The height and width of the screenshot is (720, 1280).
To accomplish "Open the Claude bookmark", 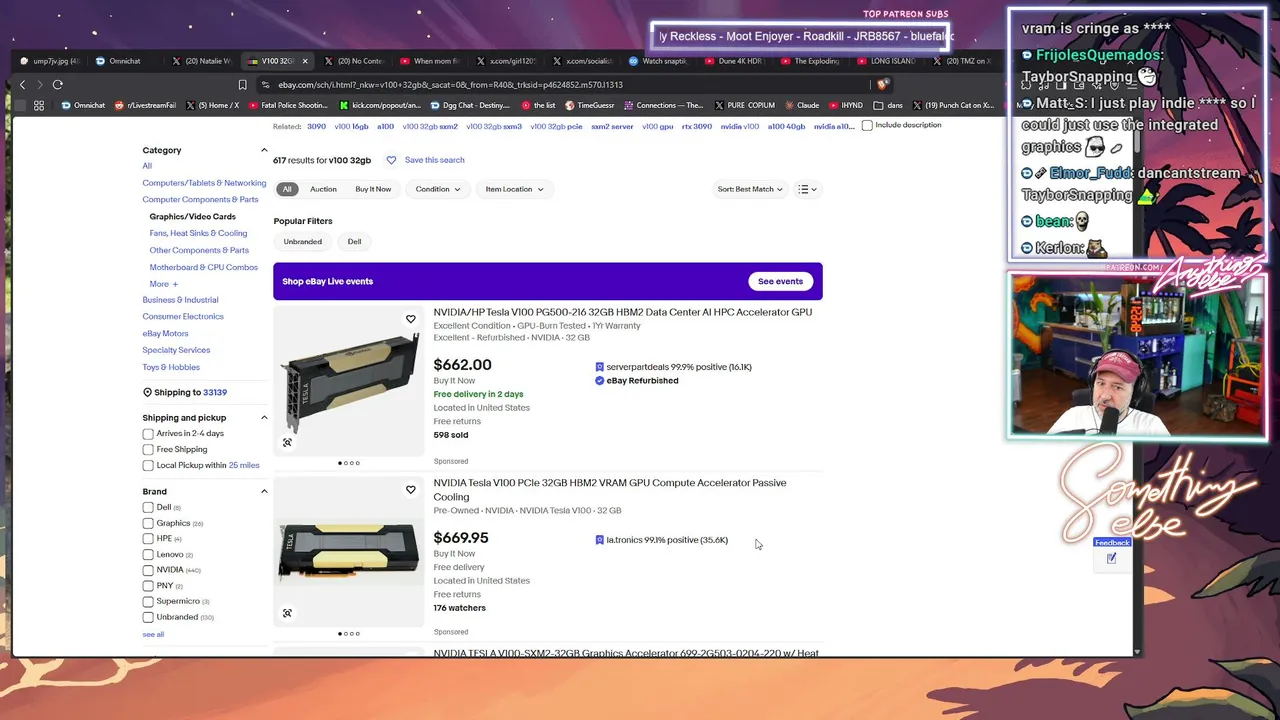I will pos(803,105).
